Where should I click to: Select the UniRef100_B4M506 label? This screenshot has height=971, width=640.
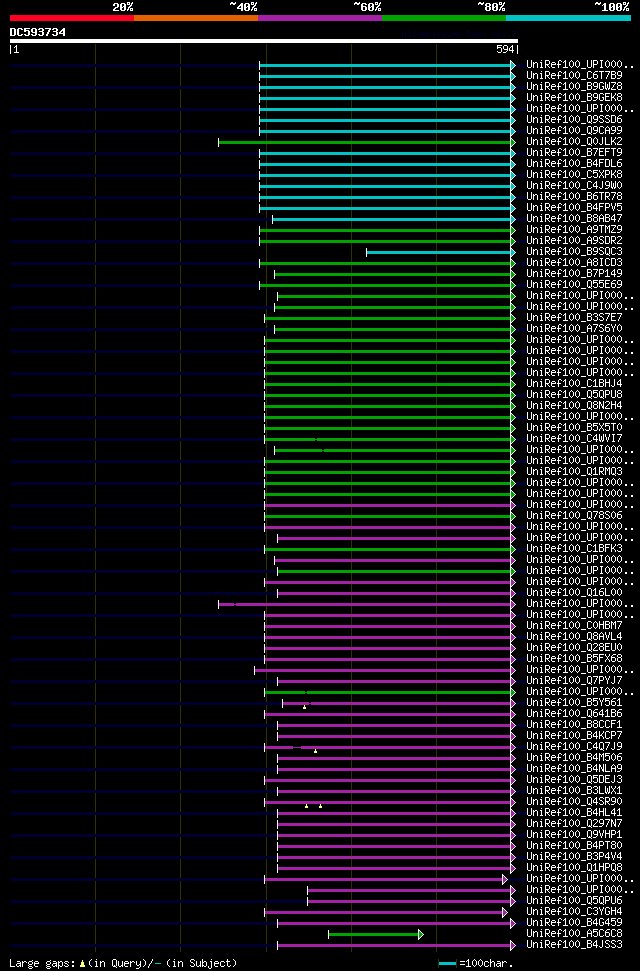(574, 759)
